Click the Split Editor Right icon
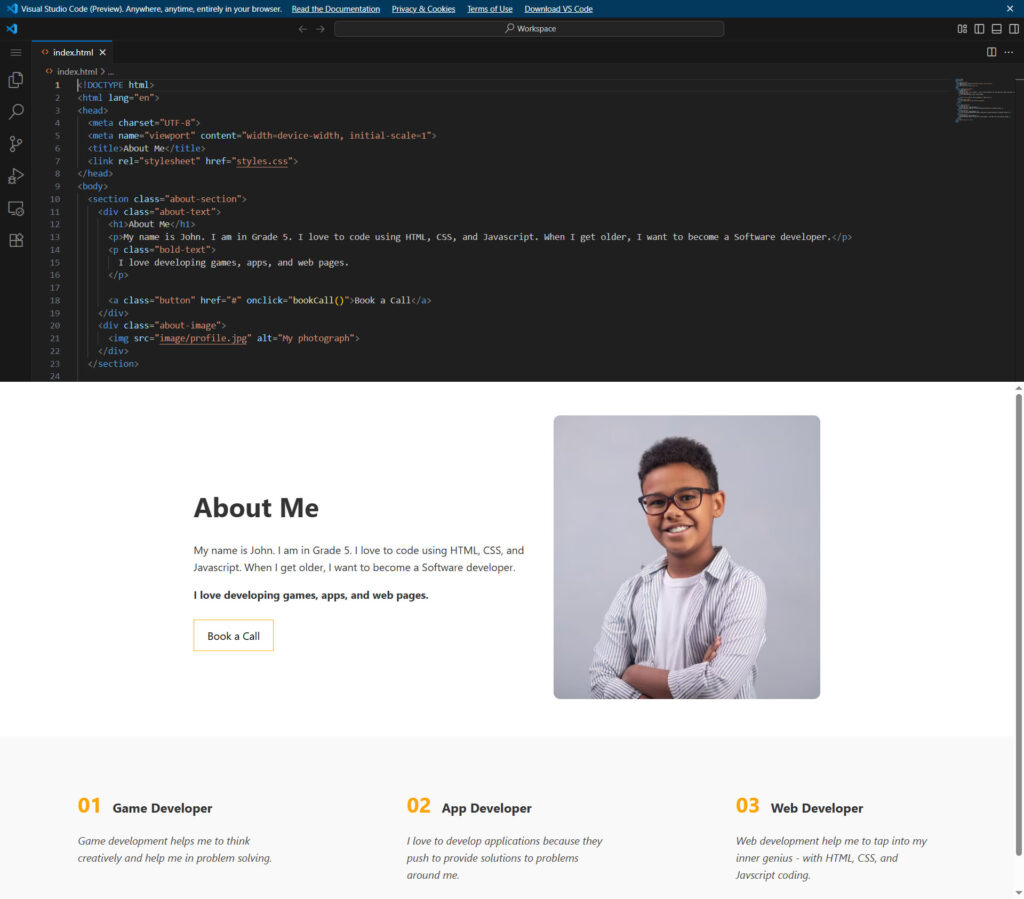Screen dimensions: 1024x899 click(991, 52)
